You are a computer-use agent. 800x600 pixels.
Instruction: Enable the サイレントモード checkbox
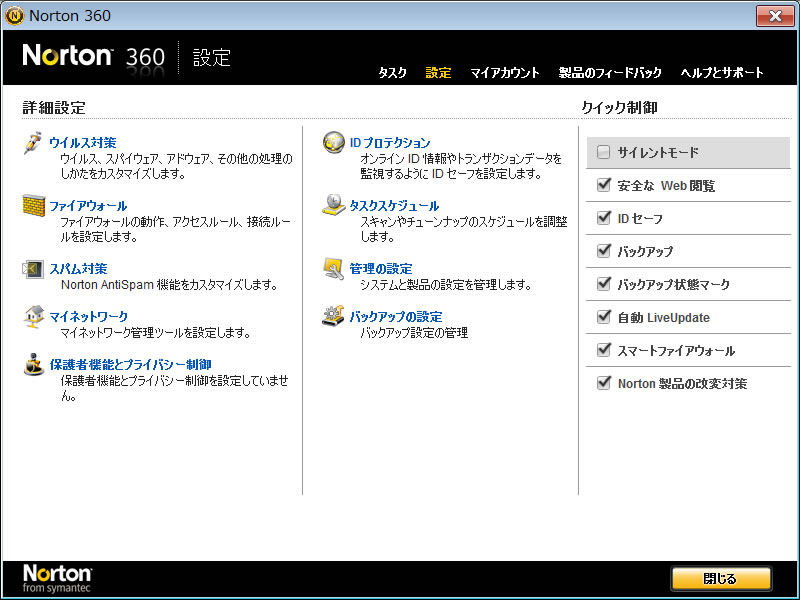click(x=603, y=153)
